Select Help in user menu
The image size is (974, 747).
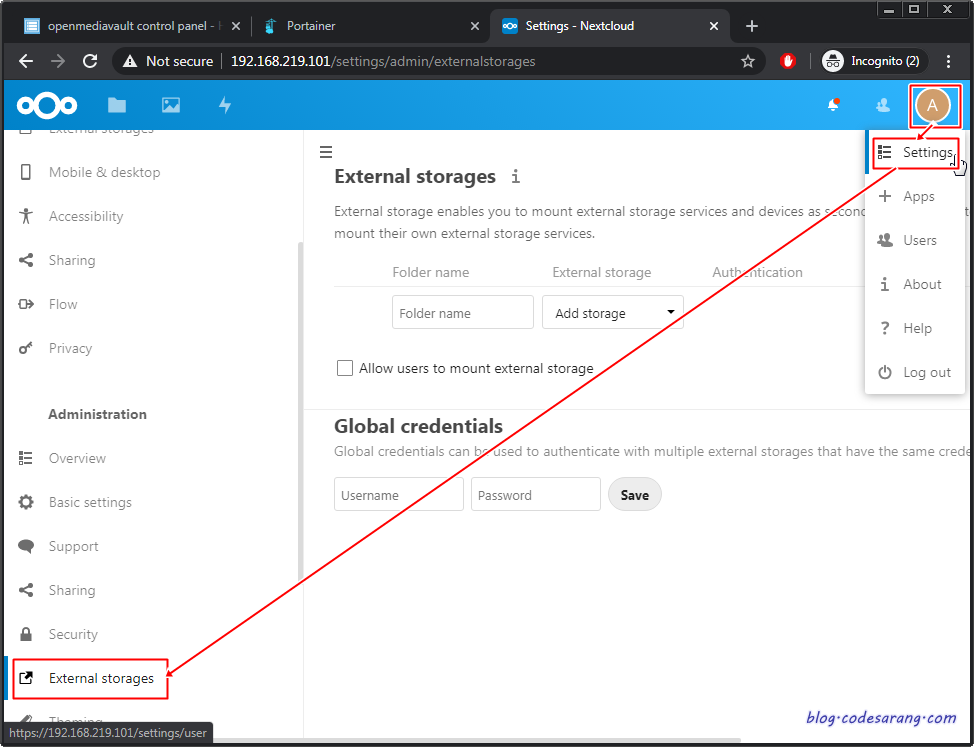point(915,328)
